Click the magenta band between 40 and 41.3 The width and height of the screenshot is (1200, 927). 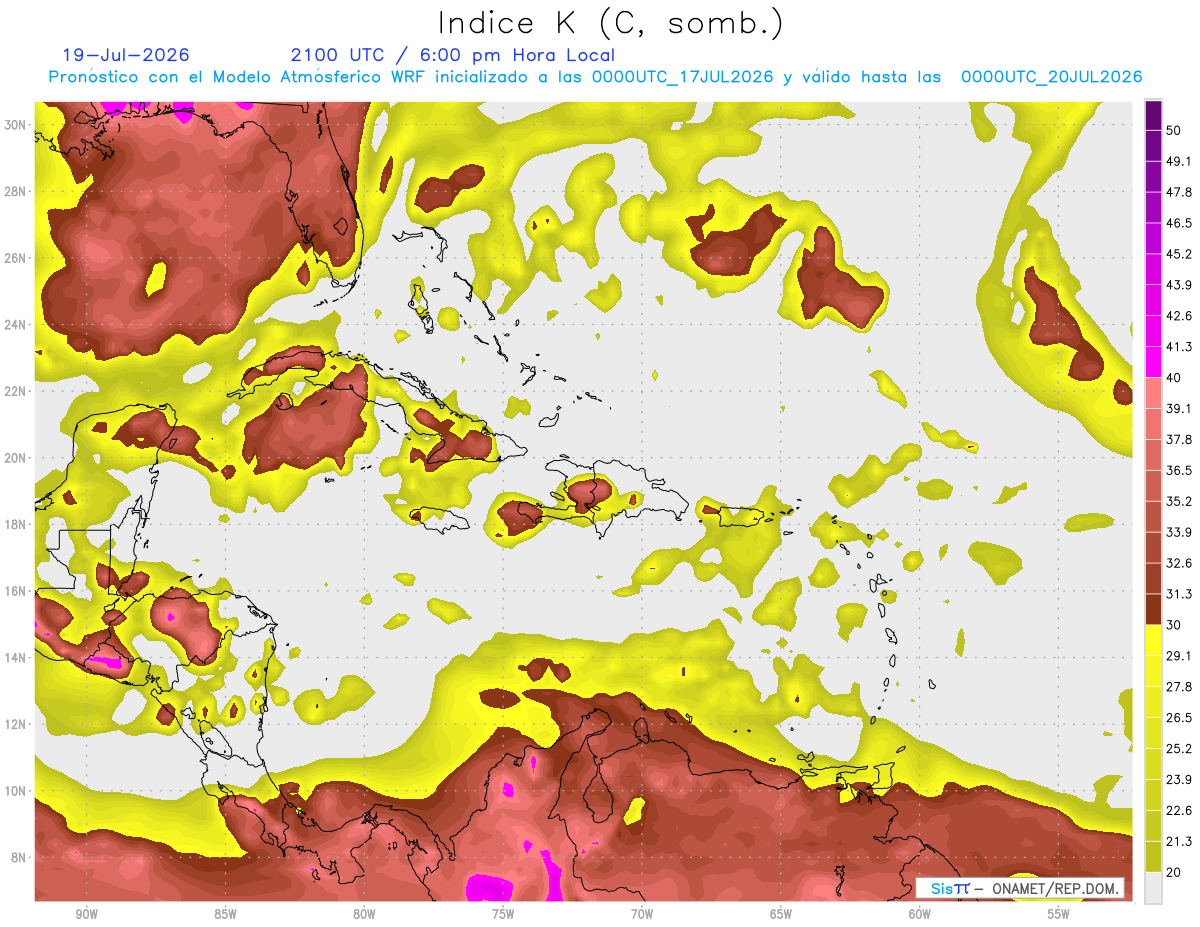pos(1153,362)
